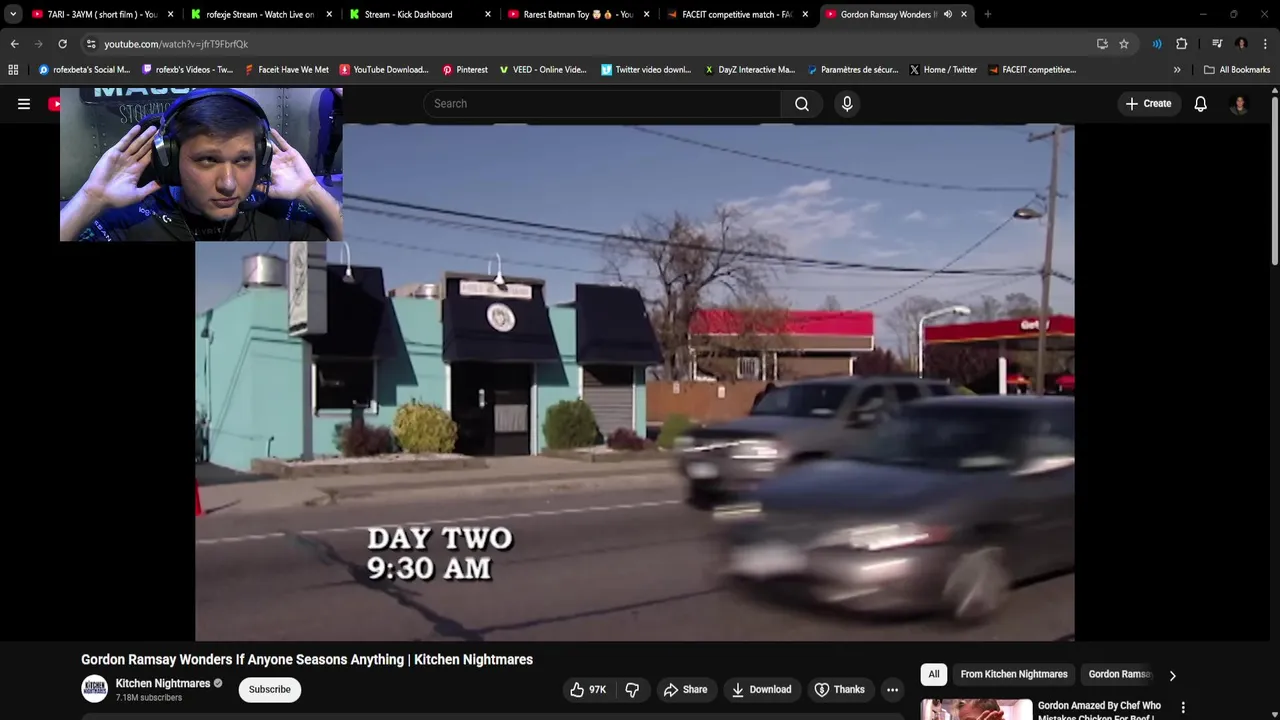Open a new browser tab
This screenshot has height=720, width=1280.
[x=988, y=14]
